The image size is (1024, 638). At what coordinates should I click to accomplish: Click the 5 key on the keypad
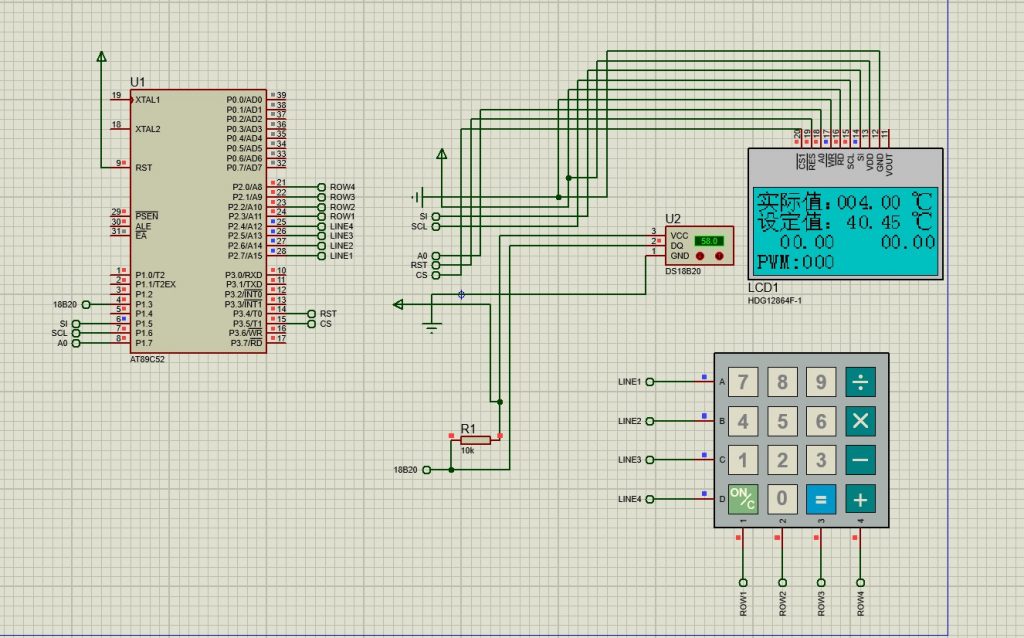pyautogui.click(x=782, y=420)
